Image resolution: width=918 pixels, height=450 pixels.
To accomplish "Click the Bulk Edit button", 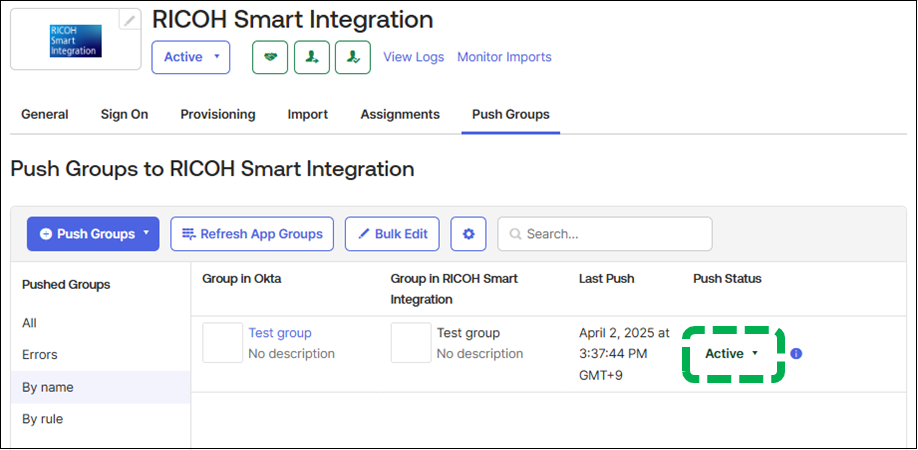I will point(392,234).
